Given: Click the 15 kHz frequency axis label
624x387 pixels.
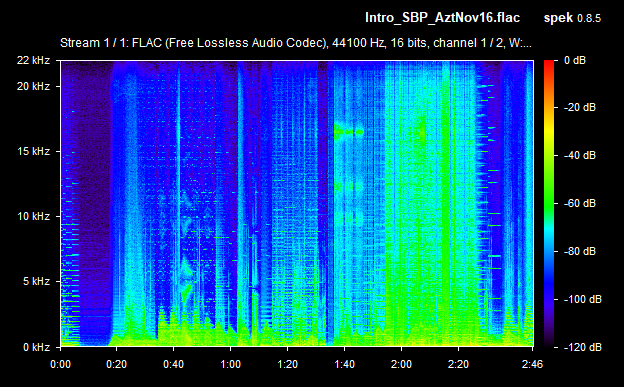Looking at the screenshot, I should tap(33, 151).
